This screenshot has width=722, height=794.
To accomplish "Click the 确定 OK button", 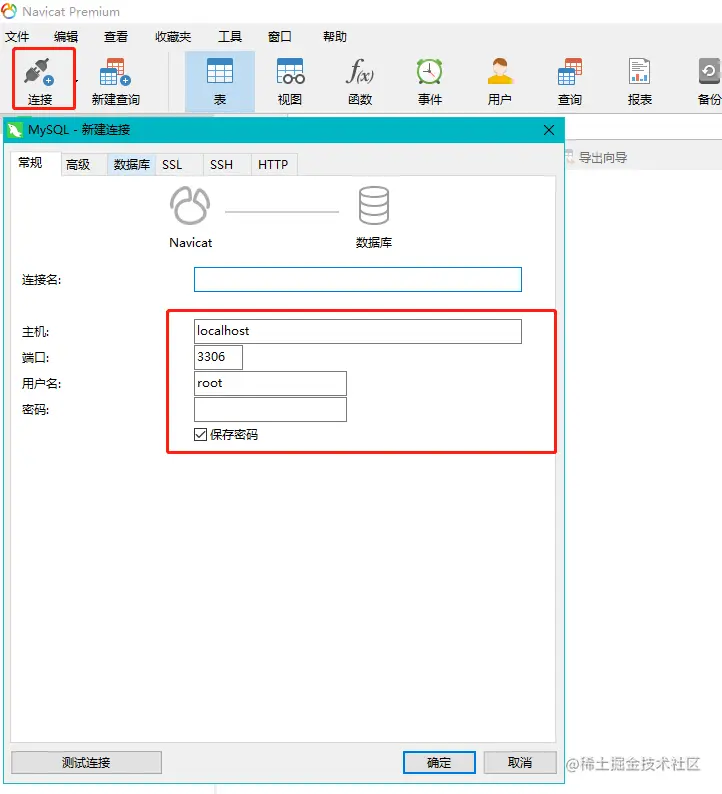I will point(439,763).
